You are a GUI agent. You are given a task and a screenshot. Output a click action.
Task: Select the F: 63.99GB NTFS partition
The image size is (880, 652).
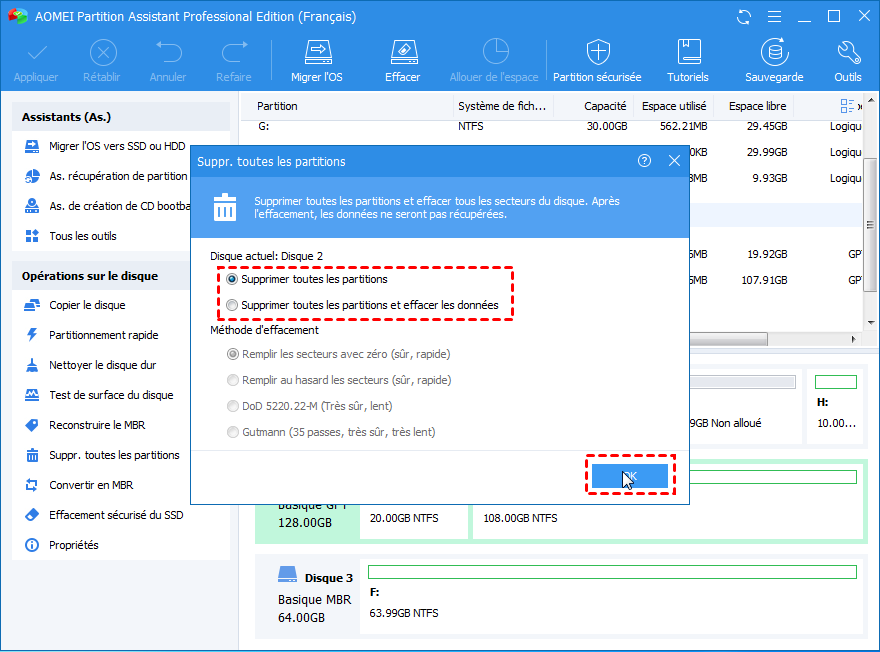(612, 597)
